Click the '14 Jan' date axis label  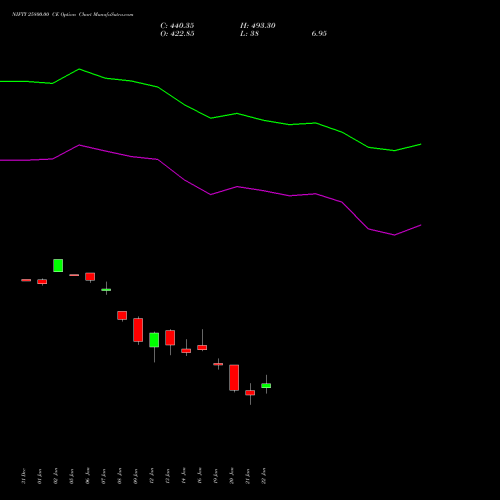183,476
